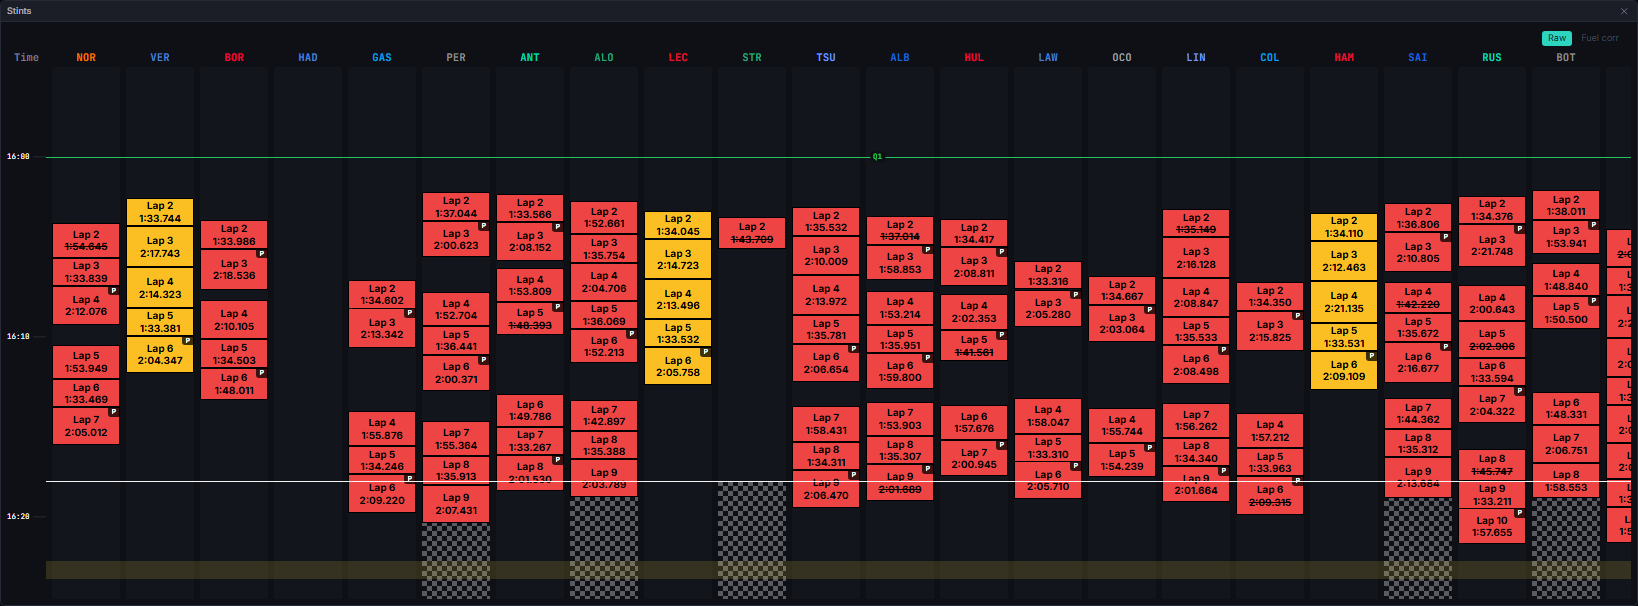
Task: Open PER Lap 9 cell 2:07.431
Action: pyautogui.click(x=456, y=504)
